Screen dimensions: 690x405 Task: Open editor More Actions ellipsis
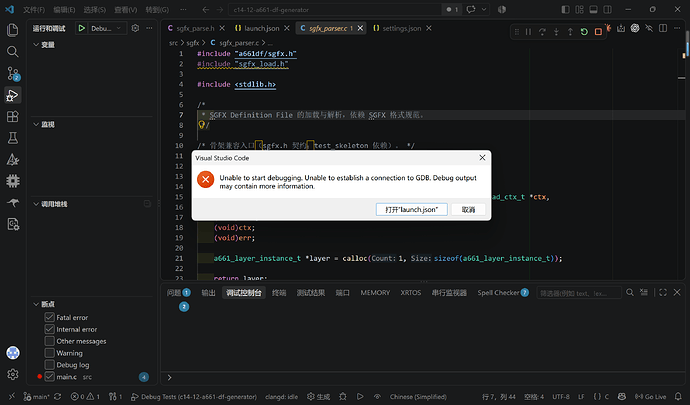677,28
